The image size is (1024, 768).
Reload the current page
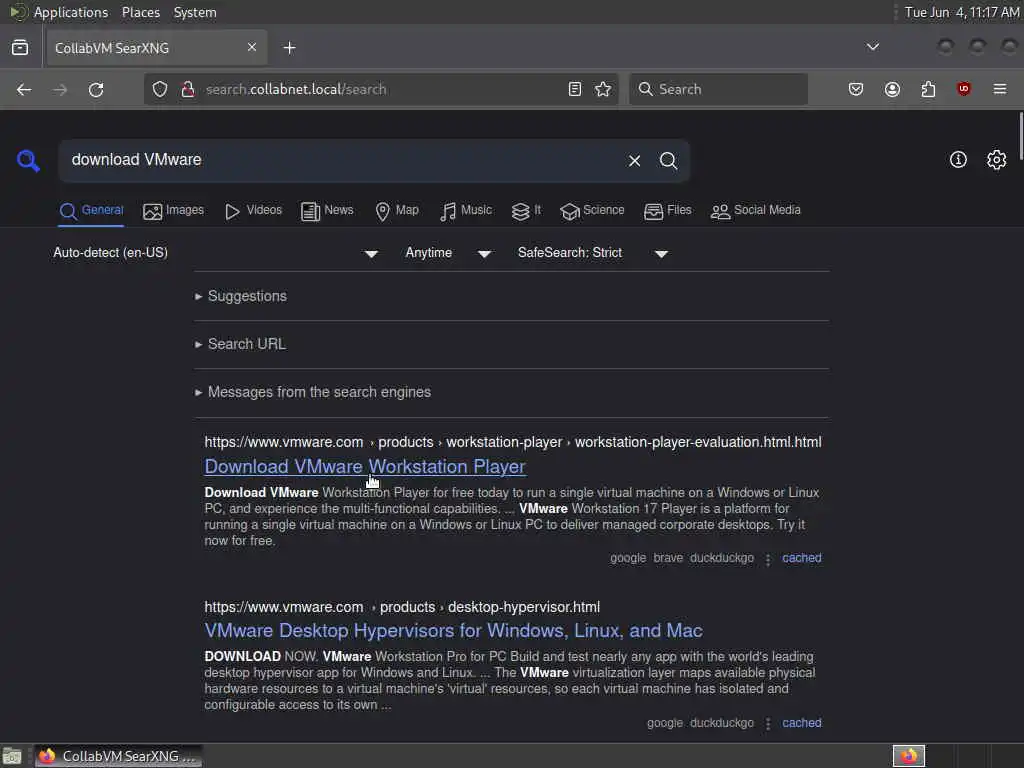[96, 89]
